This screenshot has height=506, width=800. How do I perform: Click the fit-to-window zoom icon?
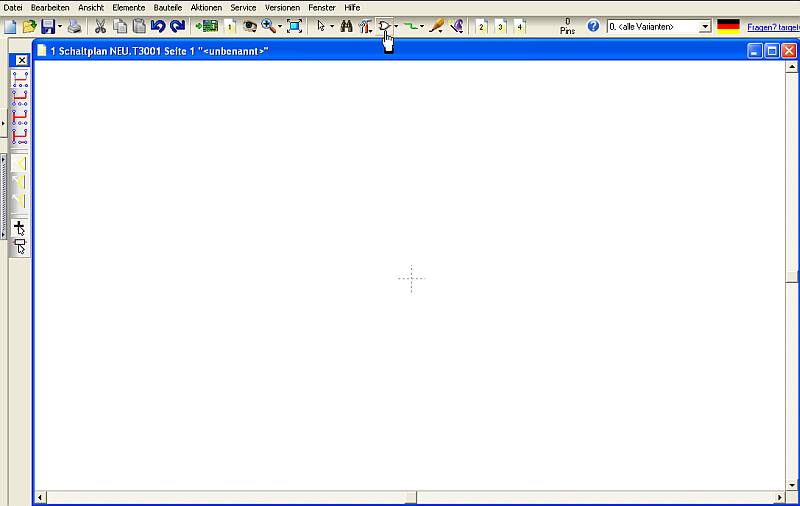(x=294, y=26)
